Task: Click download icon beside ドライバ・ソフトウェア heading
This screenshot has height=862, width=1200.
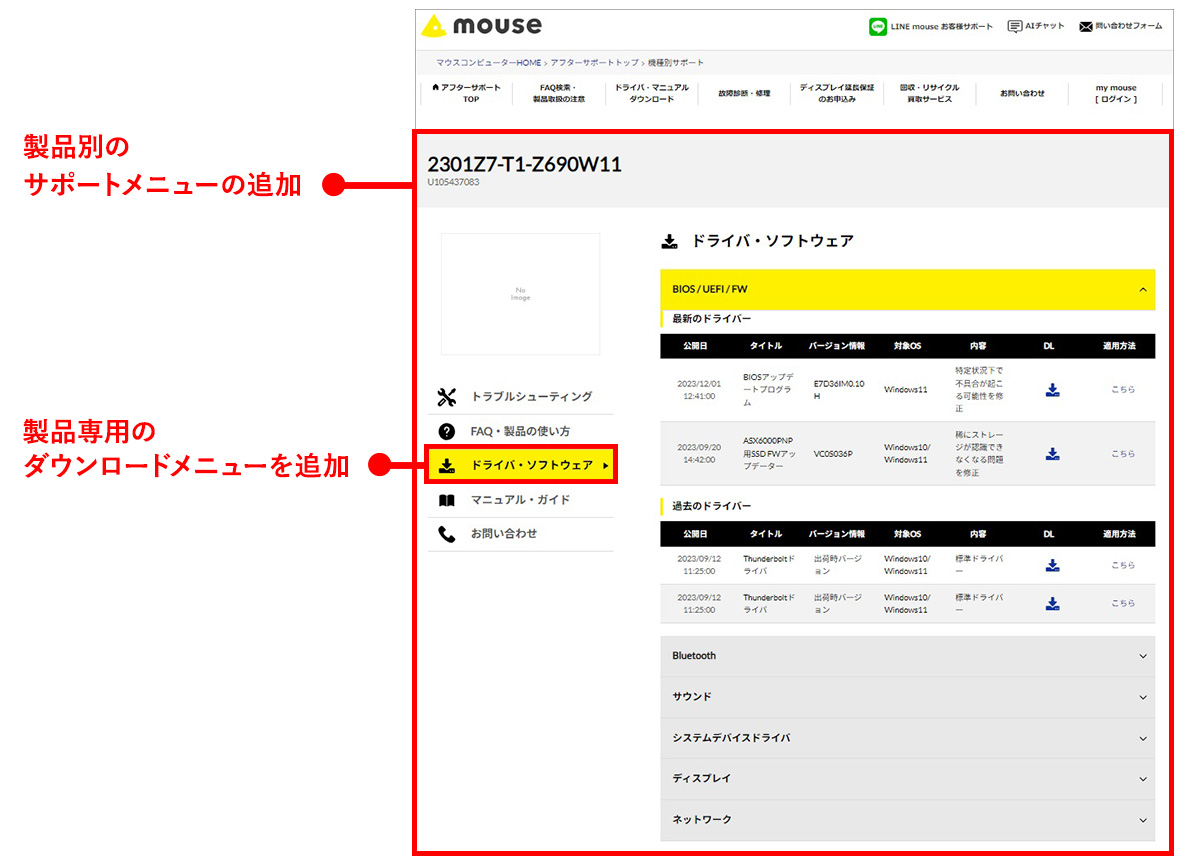Action: (669, 241)
